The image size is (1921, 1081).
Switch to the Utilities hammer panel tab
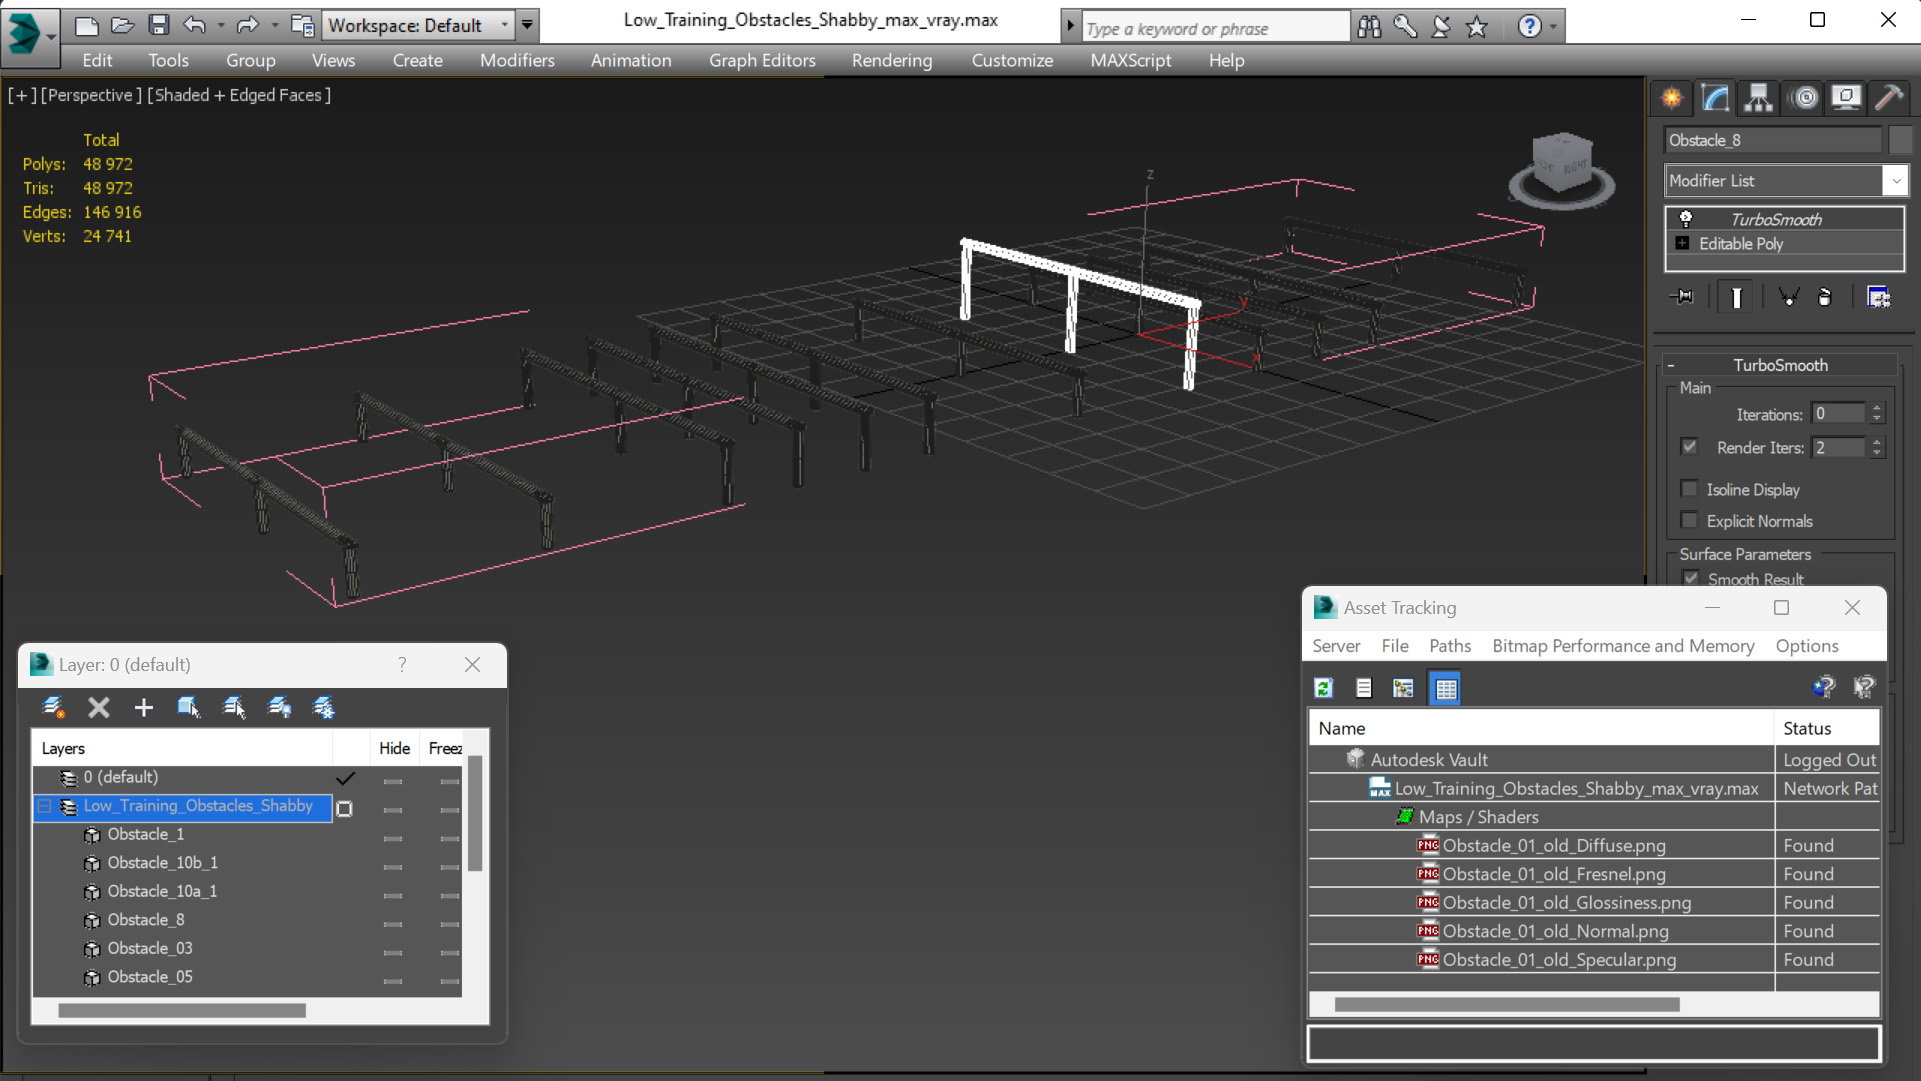tap(1889, 97)
